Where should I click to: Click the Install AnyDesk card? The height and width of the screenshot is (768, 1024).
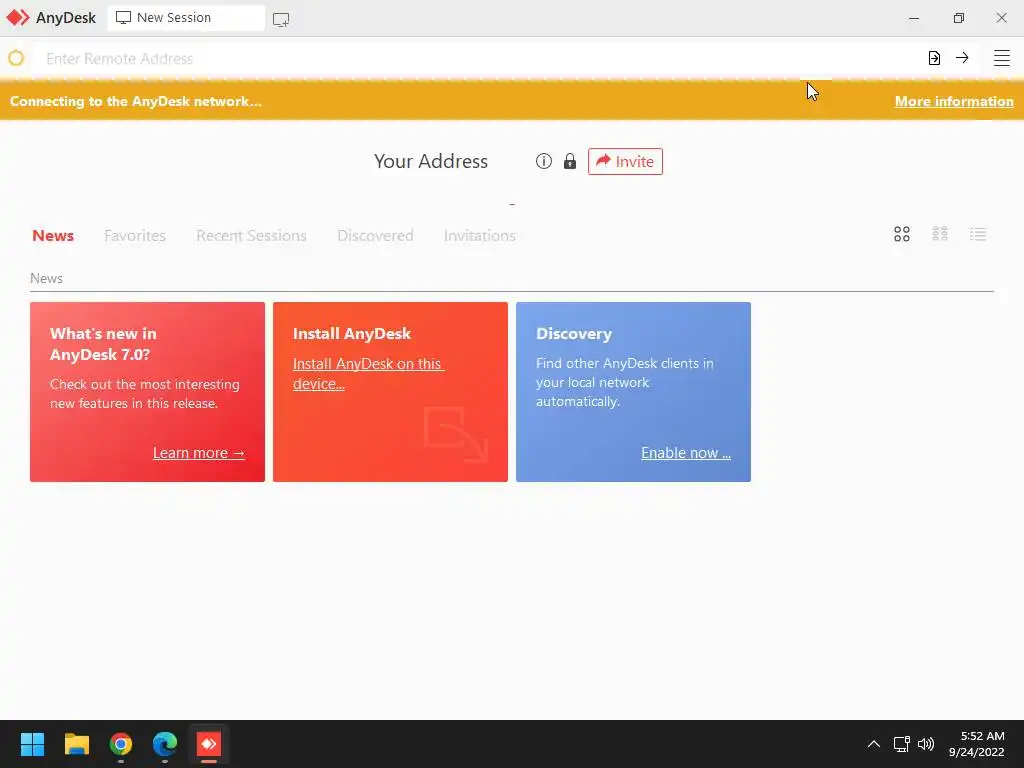(x=391, y=392)
